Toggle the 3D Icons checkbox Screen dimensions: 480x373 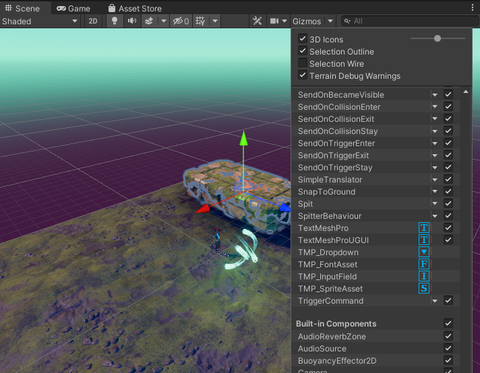302,38
